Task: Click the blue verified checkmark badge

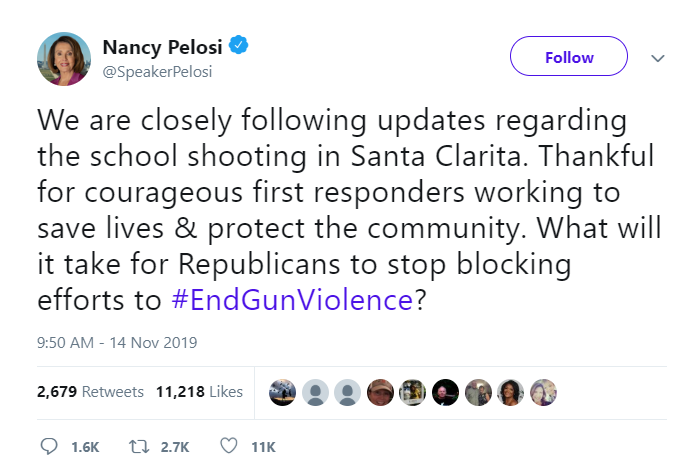Action: [x=239, y=46]
